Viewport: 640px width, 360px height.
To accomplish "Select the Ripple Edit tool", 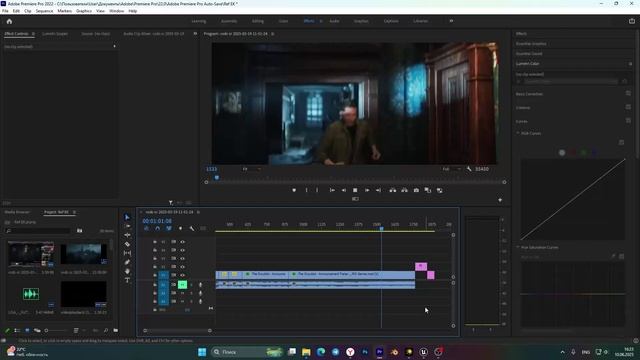I will pos(127,235).
